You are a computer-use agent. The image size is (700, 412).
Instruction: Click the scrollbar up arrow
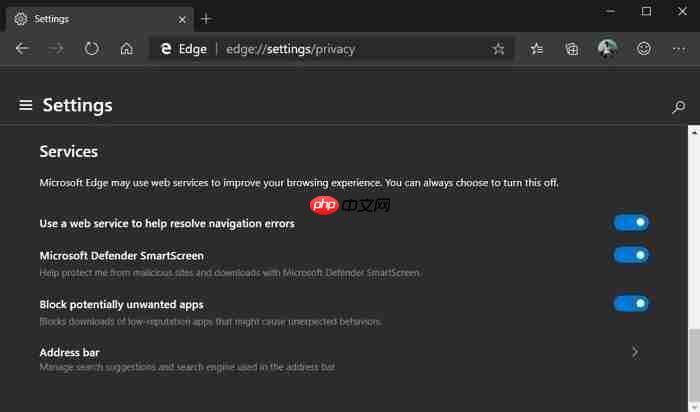694,133
